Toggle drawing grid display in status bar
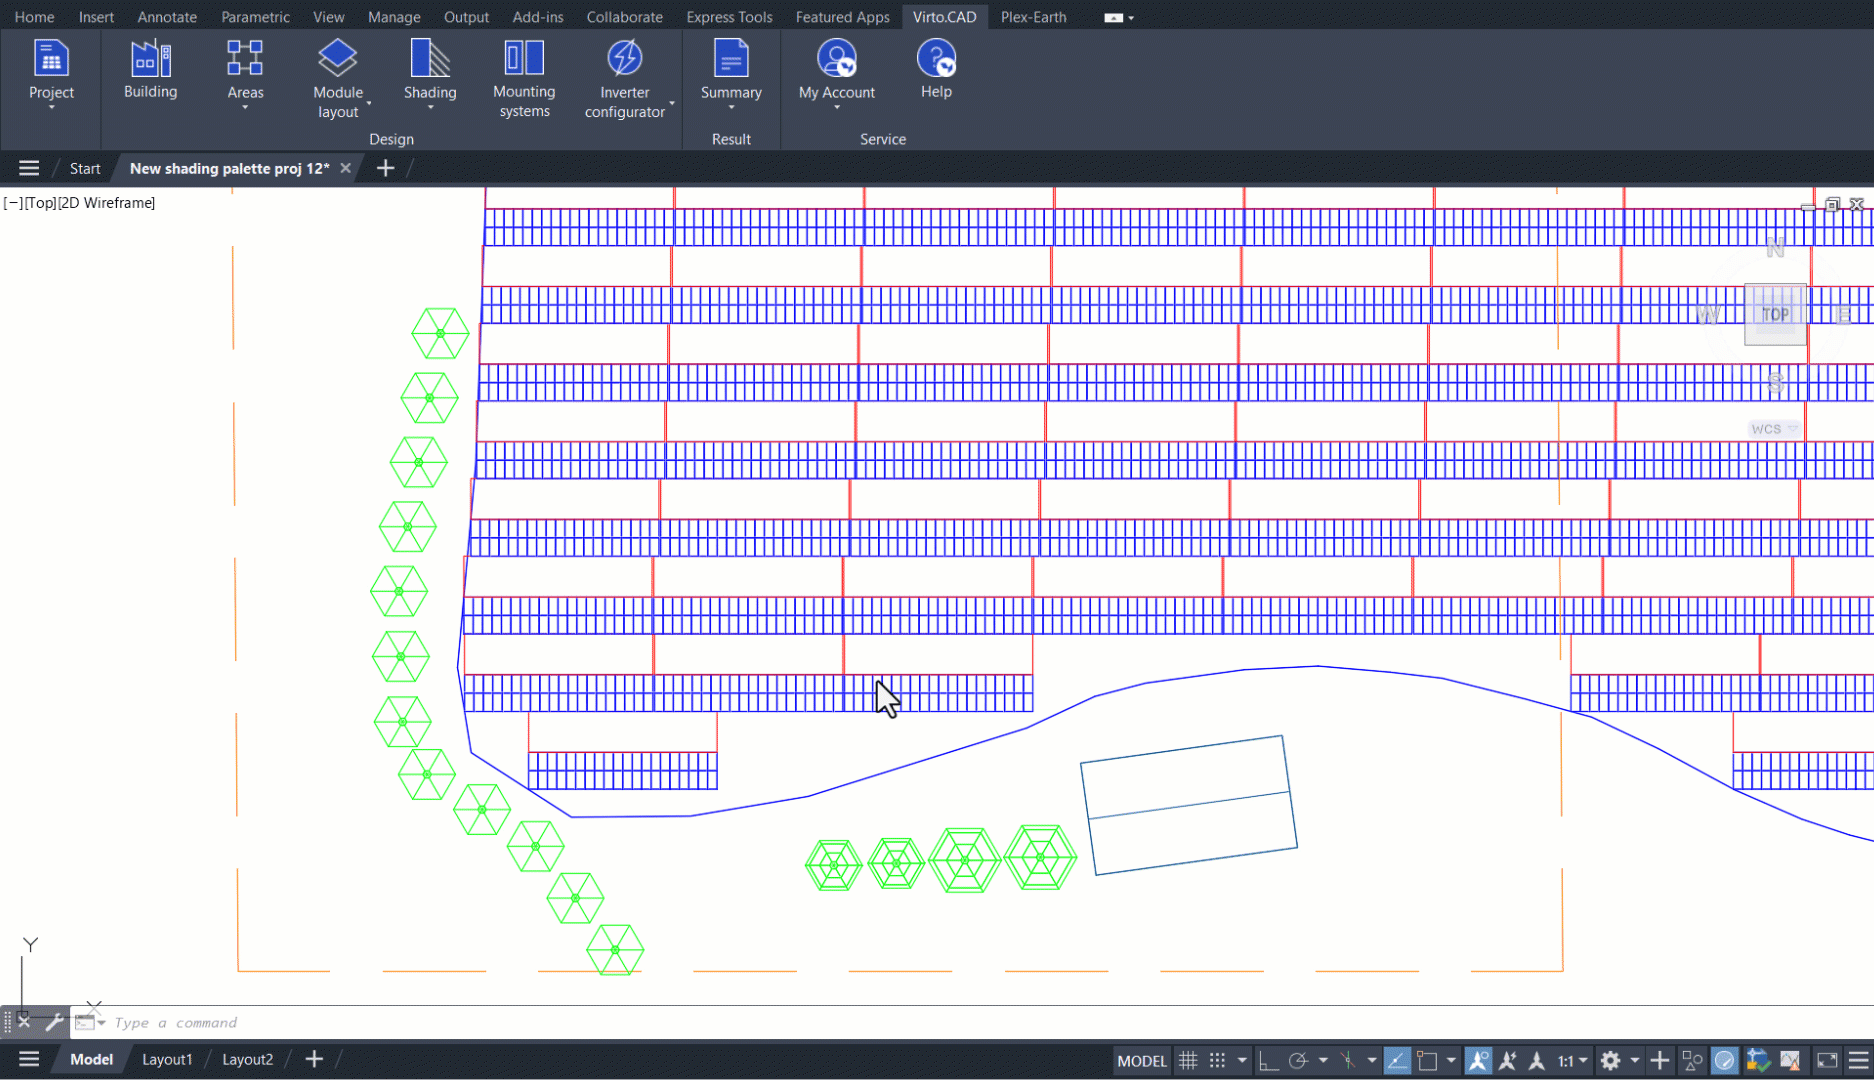 [x=1188, y=1061]
